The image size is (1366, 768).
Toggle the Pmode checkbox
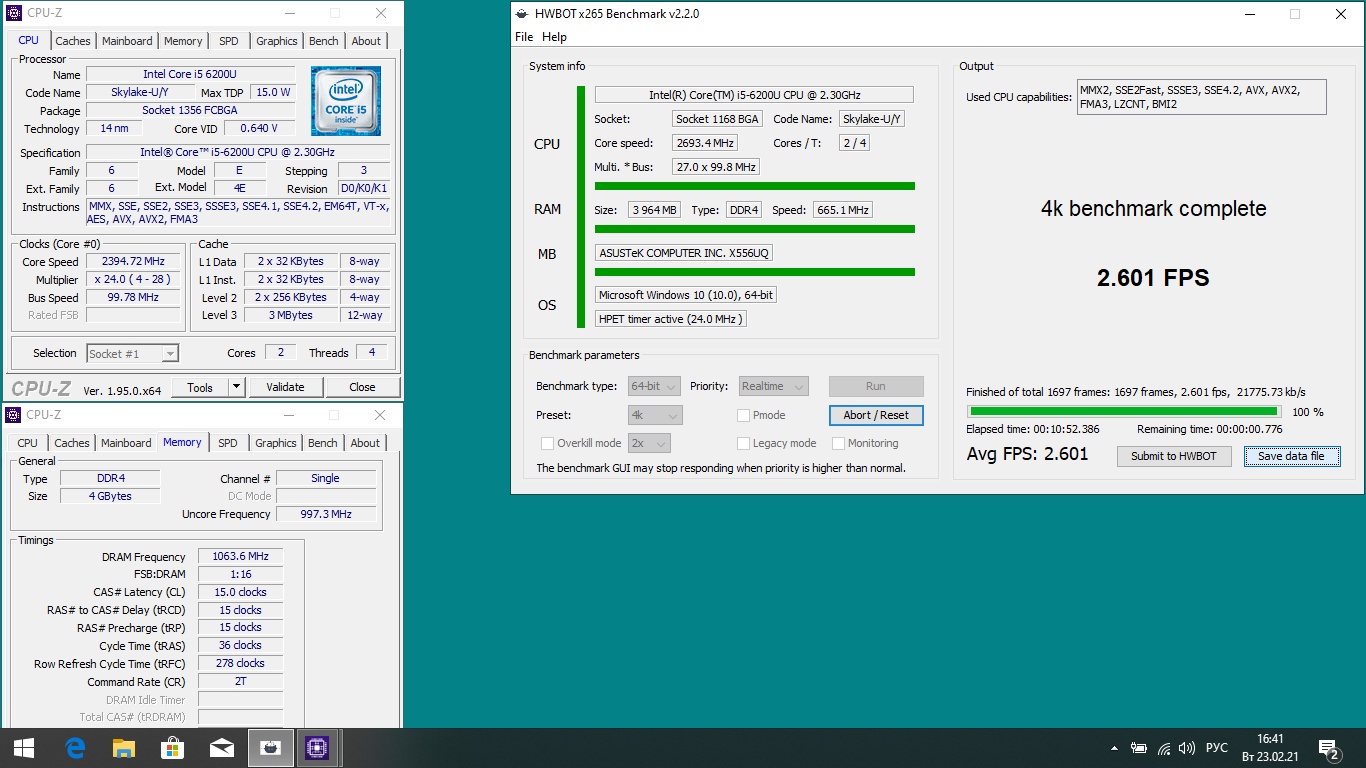pyautogui.click(x=743, y=415)
